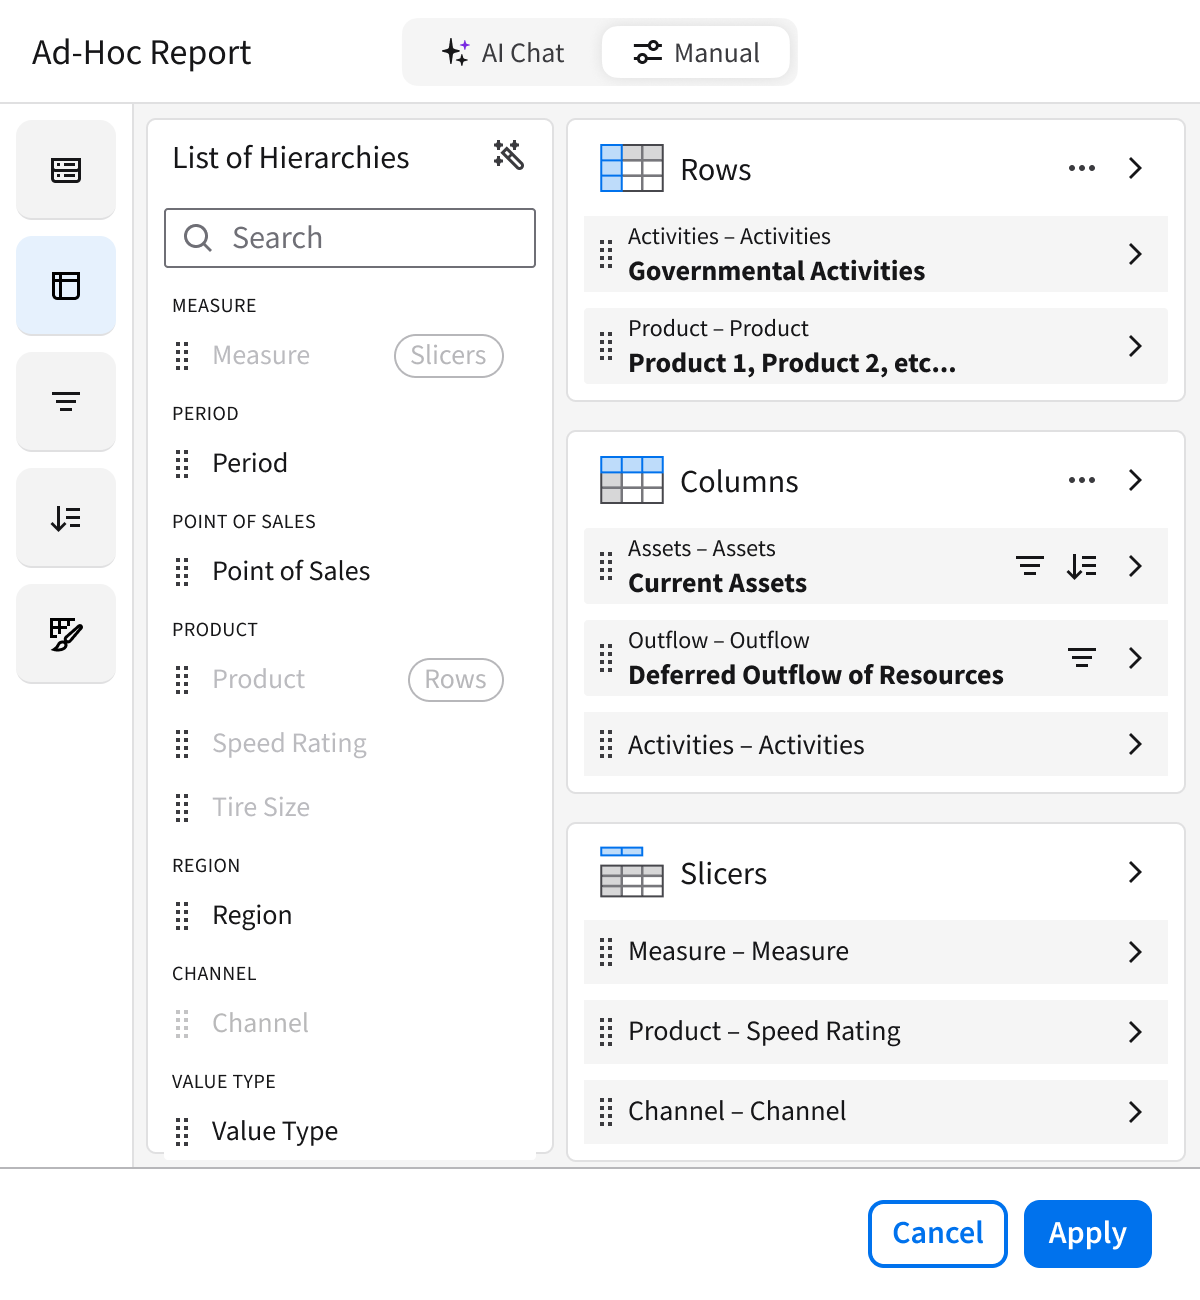Open the Rows more options menu
This screenshot has height=1300, width=1200.
click(1082, 168)
